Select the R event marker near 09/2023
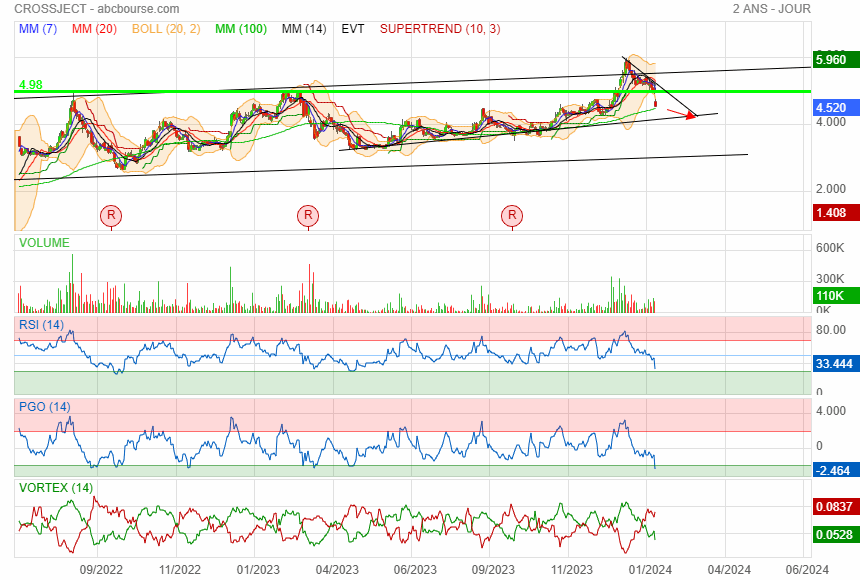 pos(512,215)
